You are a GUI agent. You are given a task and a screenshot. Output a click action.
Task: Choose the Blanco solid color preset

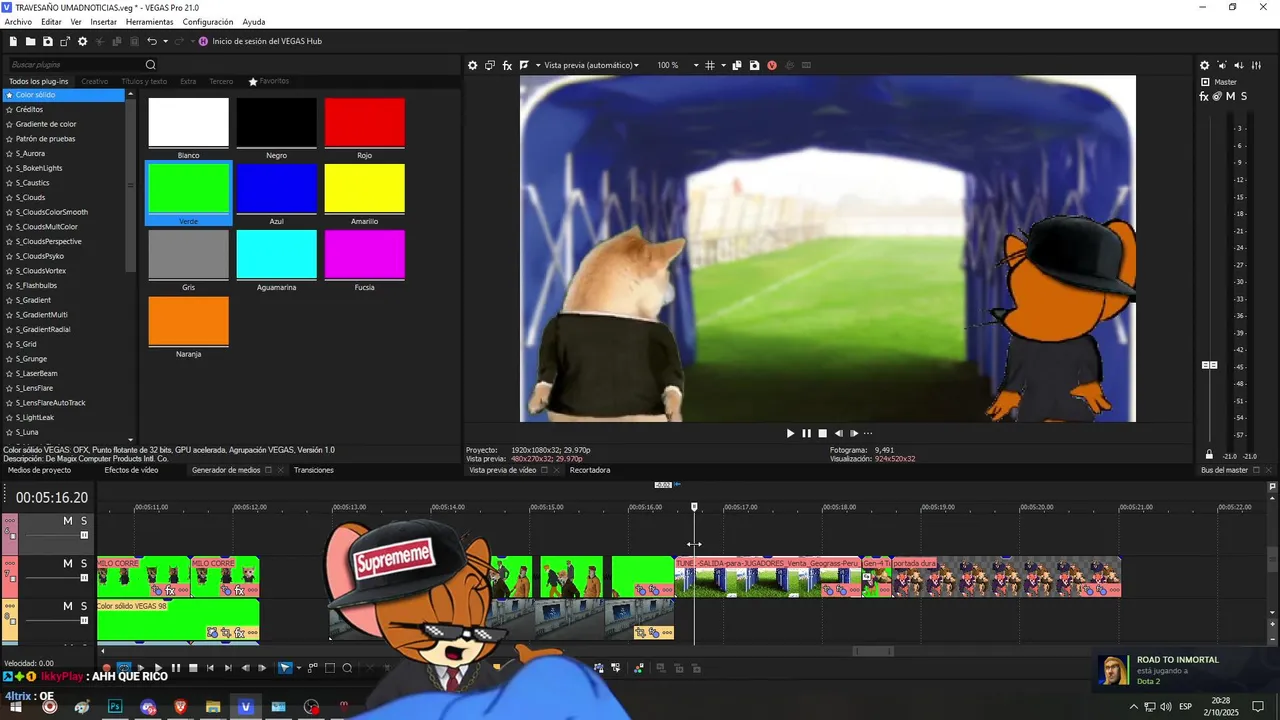click(188, 123)
